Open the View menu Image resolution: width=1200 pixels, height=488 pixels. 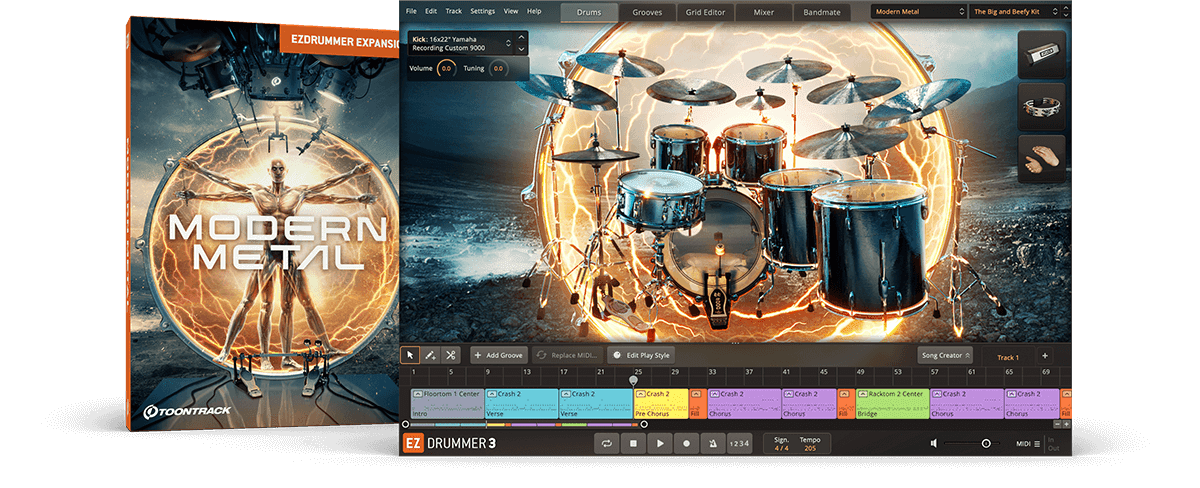(511, 11)
